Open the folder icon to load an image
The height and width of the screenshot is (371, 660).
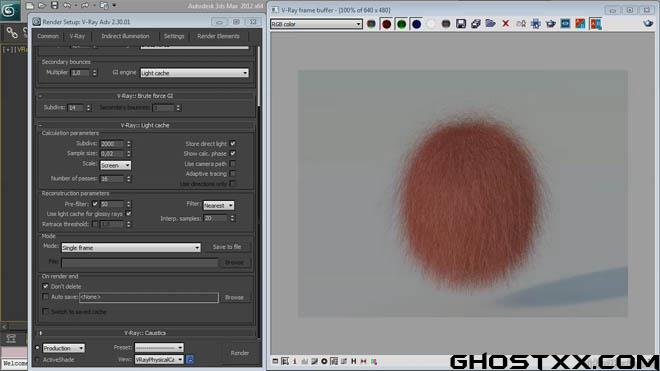[490, 24]
